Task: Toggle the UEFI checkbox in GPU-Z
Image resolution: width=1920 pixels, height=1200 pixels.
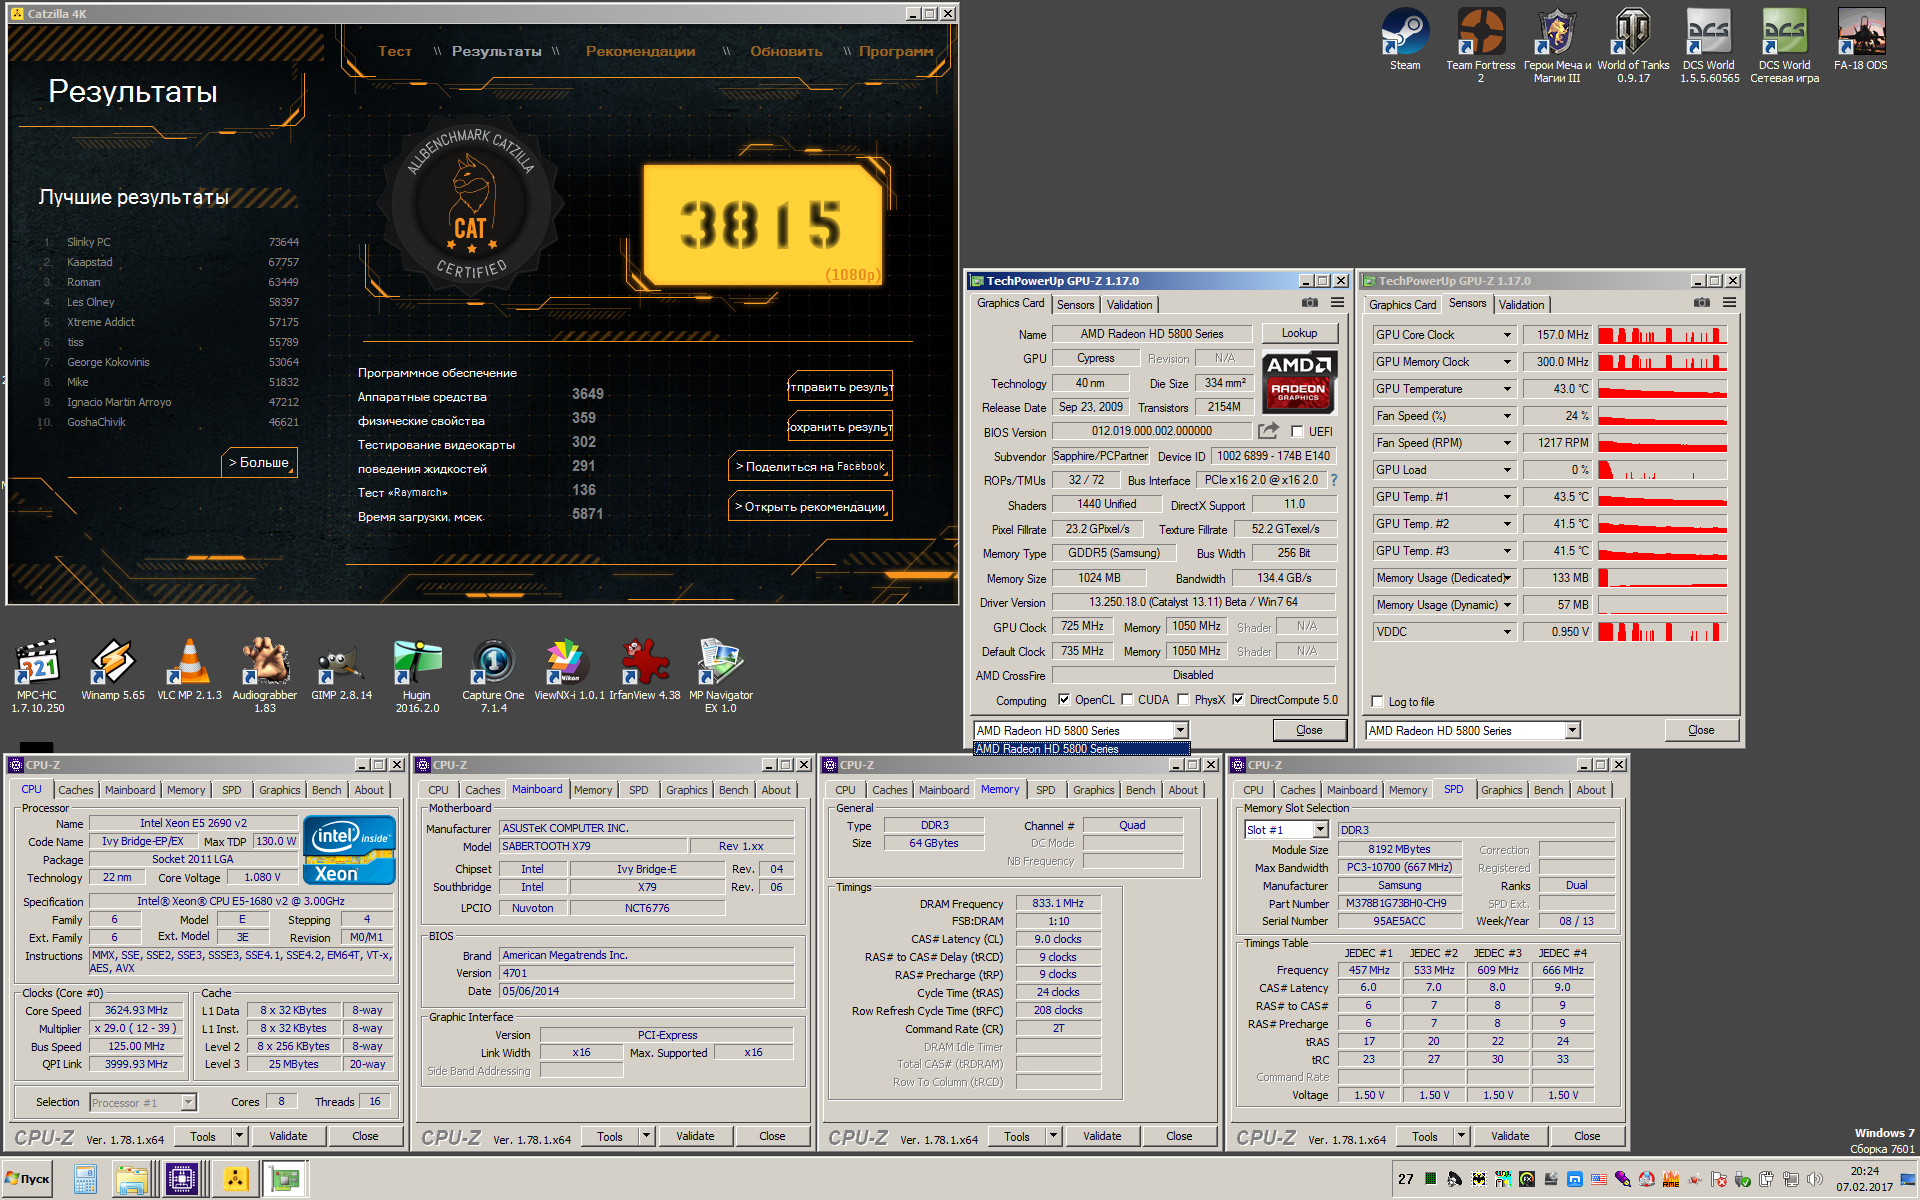Action: point(1297,432)
